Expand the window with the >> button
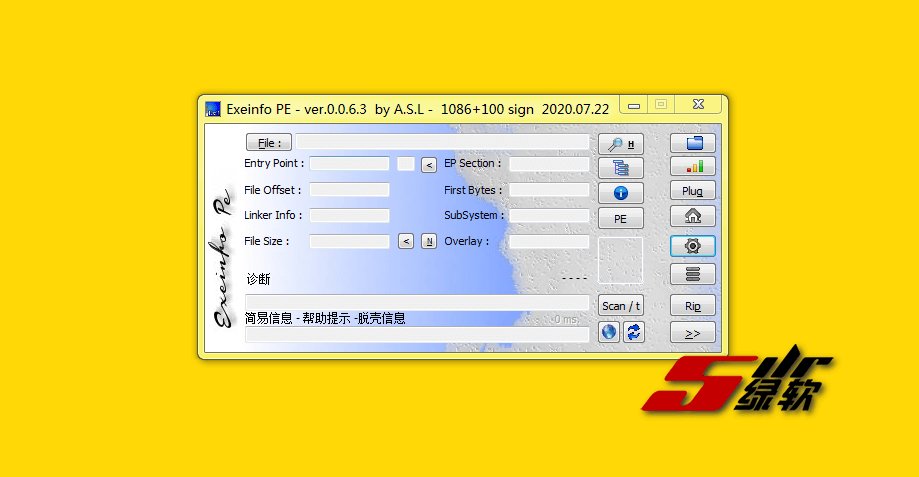This screenshot has width=919, height=477. pos(692,333)
